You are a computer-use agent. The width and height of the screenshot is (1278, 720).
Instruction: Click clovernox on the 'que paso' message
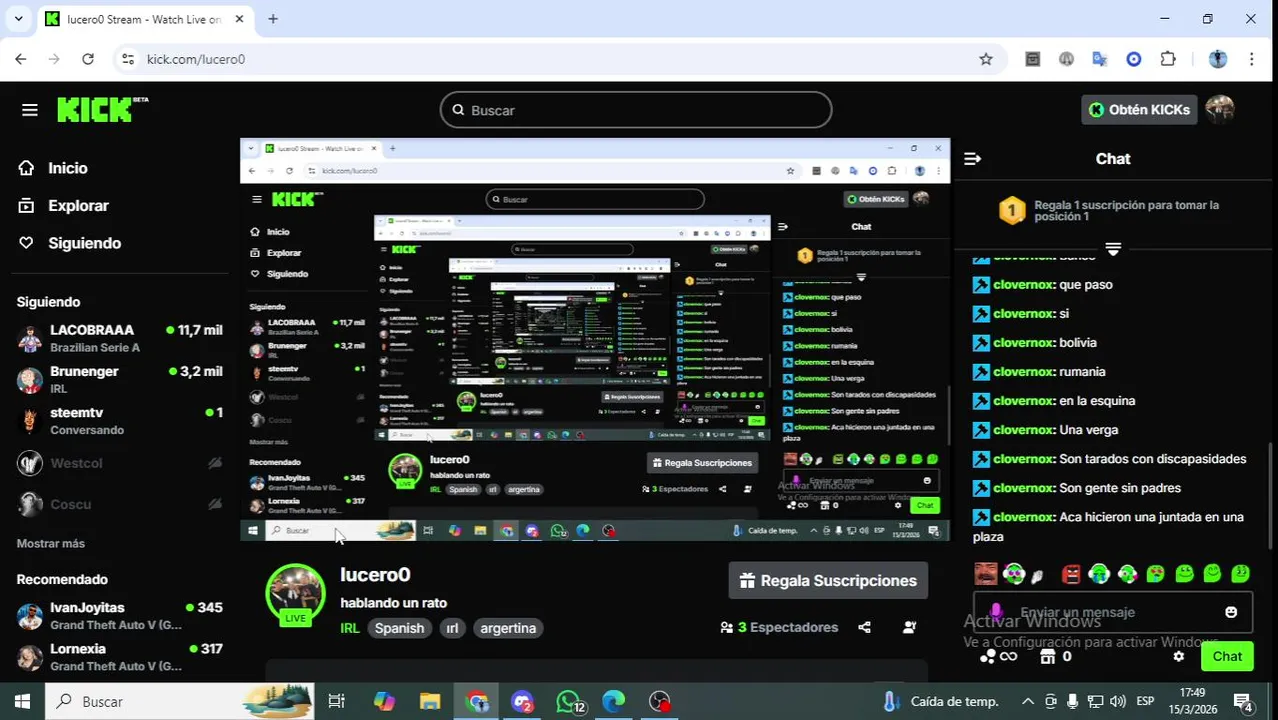pyautogui.click(x=1024, y=284)
